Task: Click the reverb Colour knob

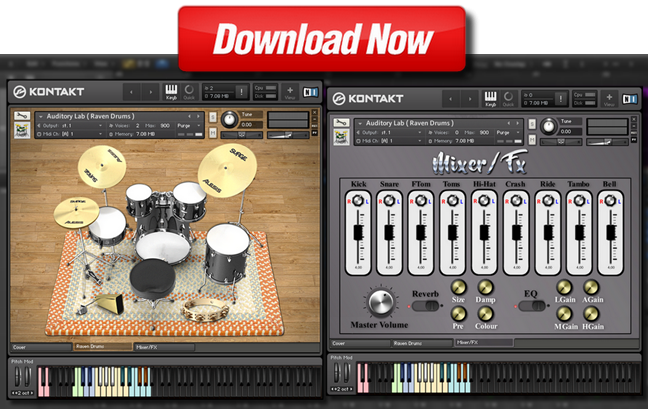Action: click(x=486, y=314)
